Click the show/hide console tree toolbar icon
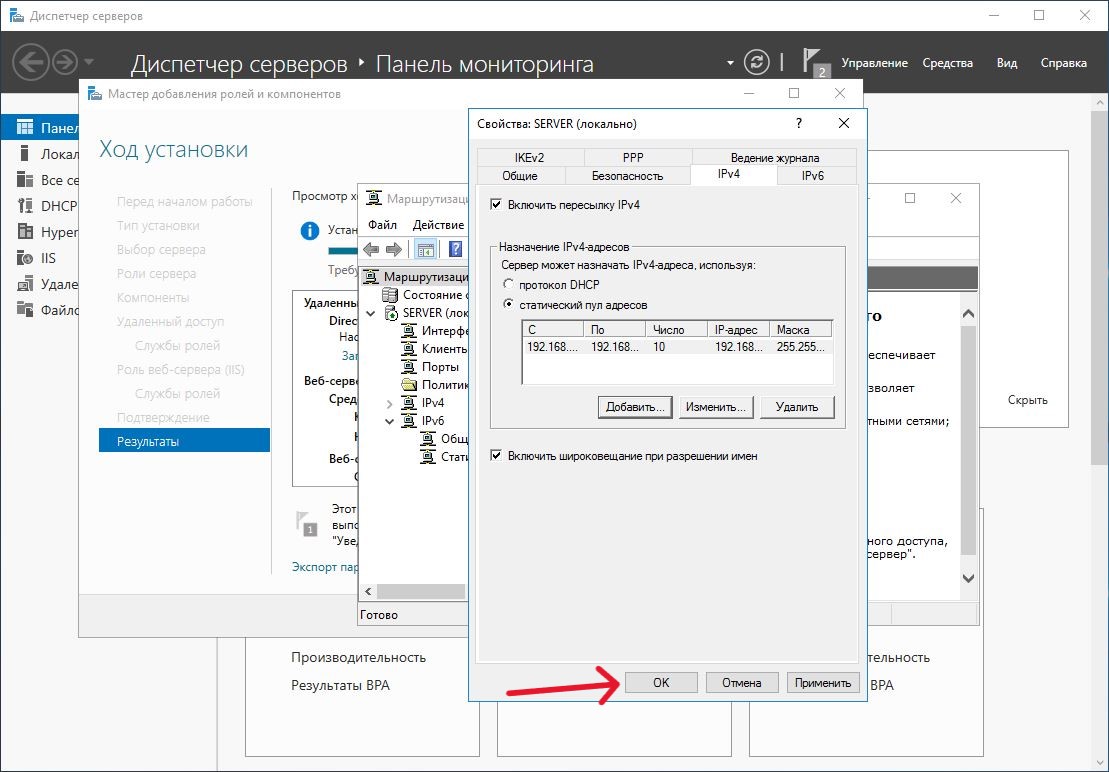Screen dimensions: 1109x772 tap(425, 249)
